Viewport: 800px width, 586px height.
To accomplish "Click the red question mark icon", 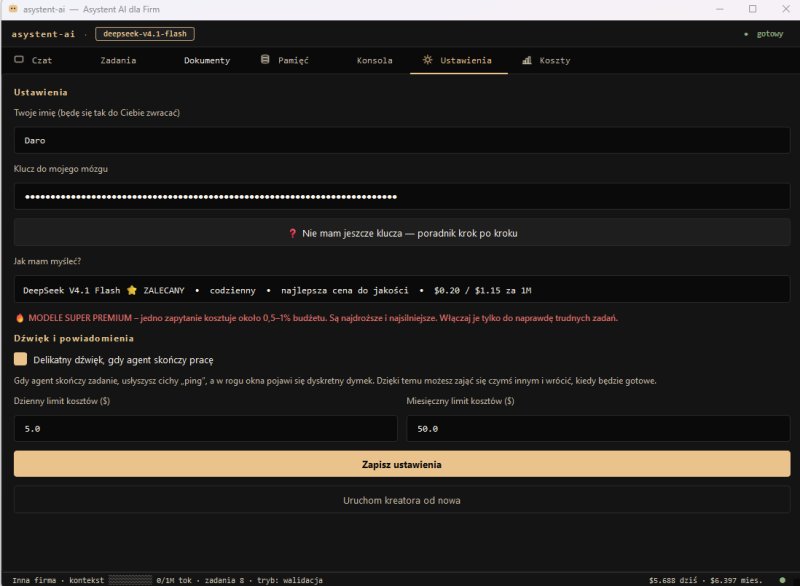I will tap(292, 234).
